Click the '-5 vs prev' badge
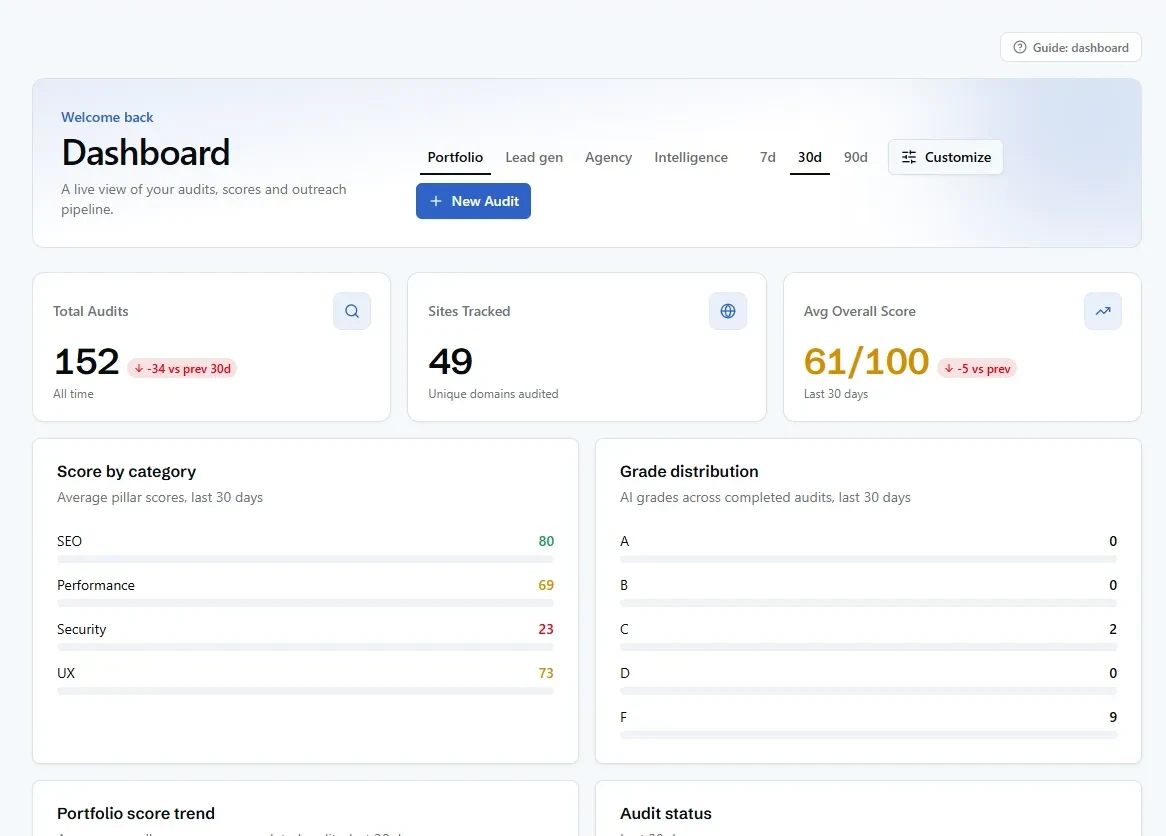This screenshot has height=836, width=1166. pyautogui.click(x=976, y=368)
